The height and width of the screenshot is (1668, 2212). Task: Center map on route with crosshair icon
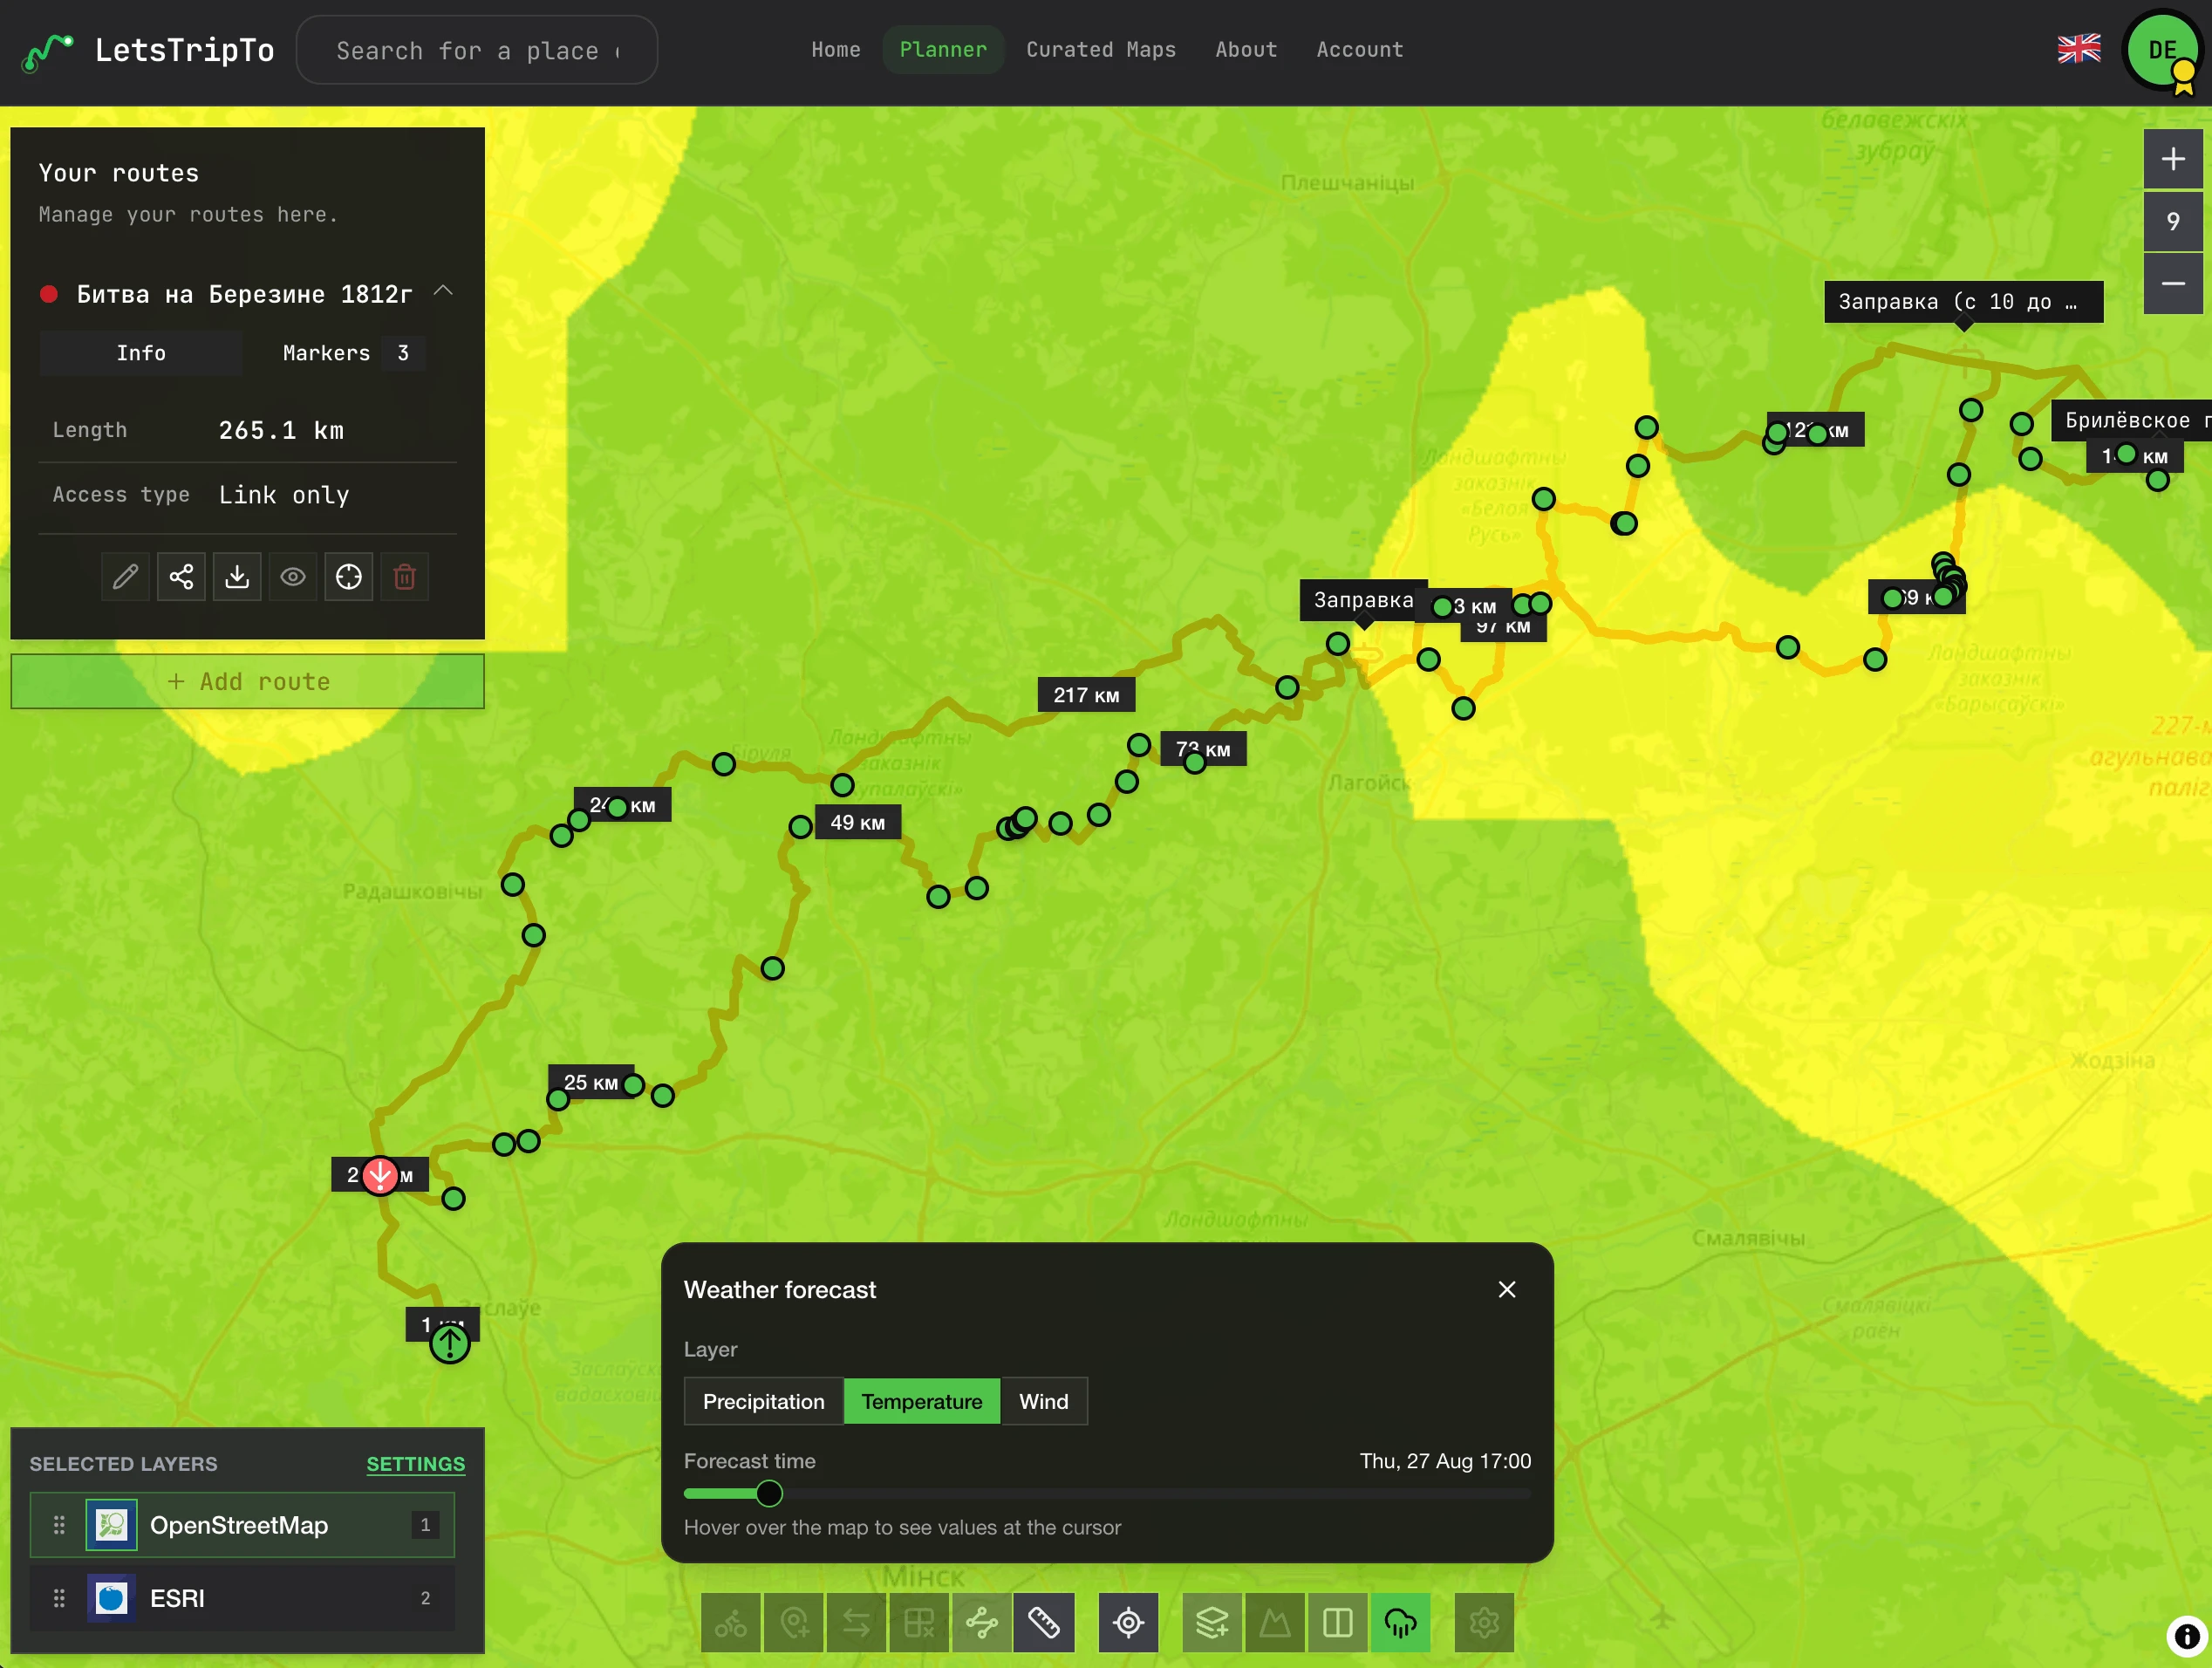[x=349, y=577]
